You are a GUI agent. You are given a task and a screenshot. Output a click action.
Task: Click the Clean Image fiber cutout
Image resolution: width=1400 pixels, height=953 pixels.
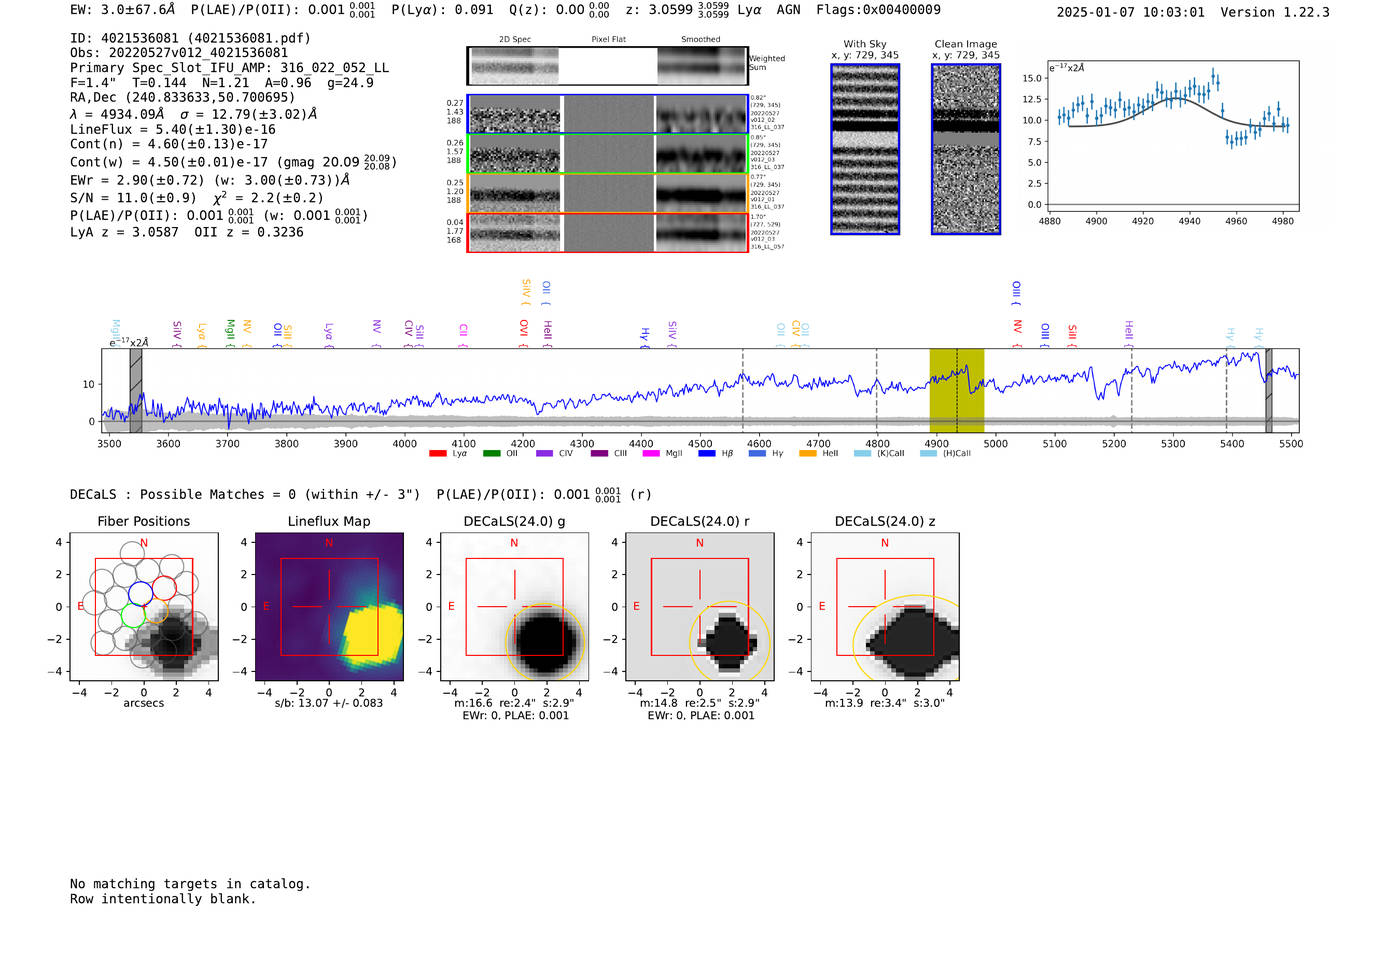point(966,149)
